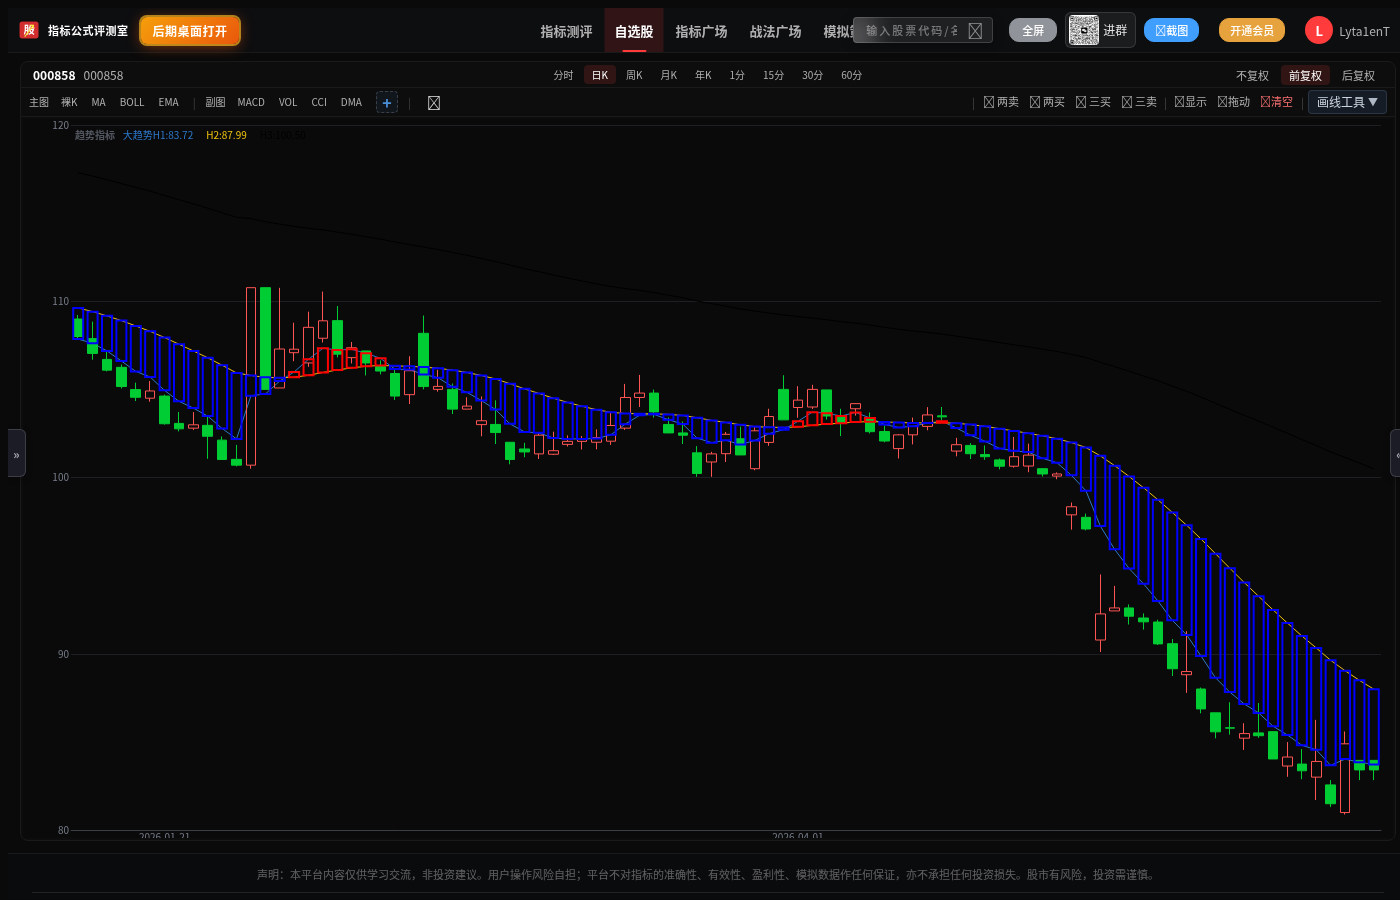Toggle the 两卖 signal marker
Screen dimensions: 1400x900
(1001, 102)
